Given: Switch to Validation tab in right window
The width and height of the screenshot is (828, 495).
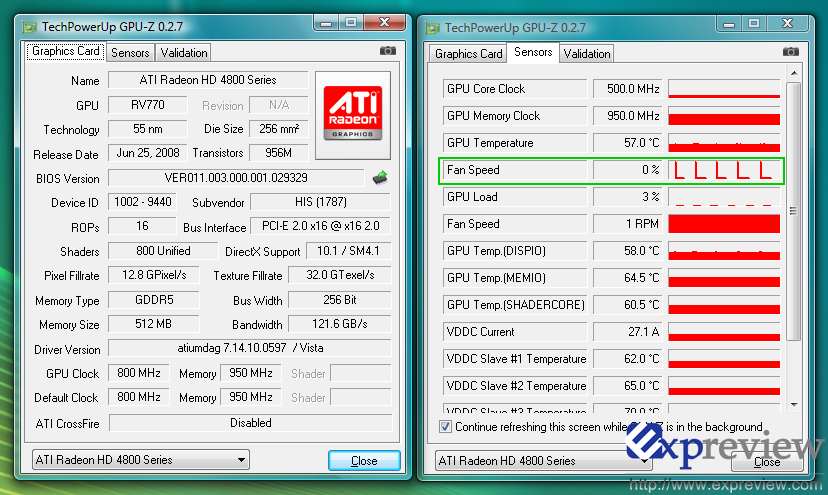Looking at the screenshot, I should [x=587, y=54].
